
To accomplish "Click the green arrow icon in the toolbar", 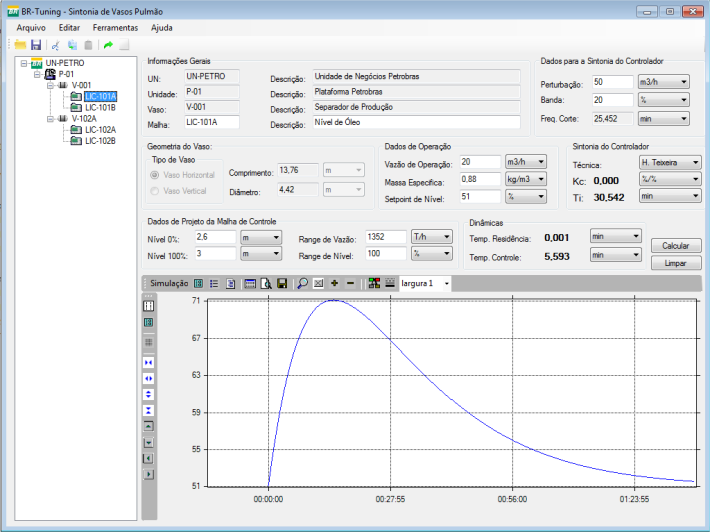I will tap(108, 46).
